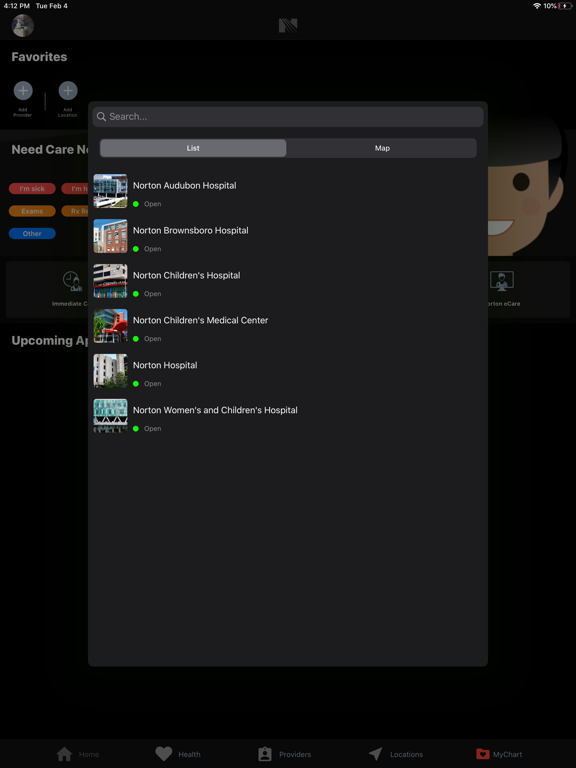Click green Open status dot for Norton Brownsboro

(136, 249)
